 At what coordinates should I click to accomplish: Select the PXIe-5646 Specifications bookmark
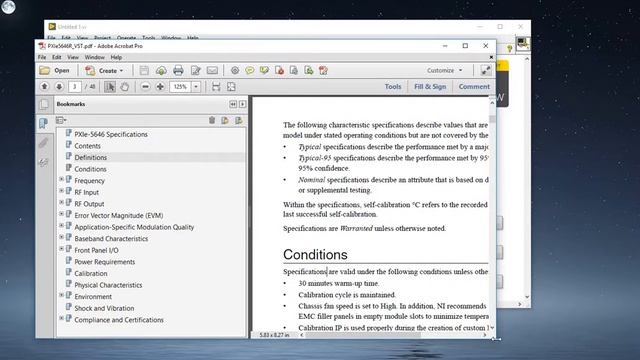click(x=111, y=134)
